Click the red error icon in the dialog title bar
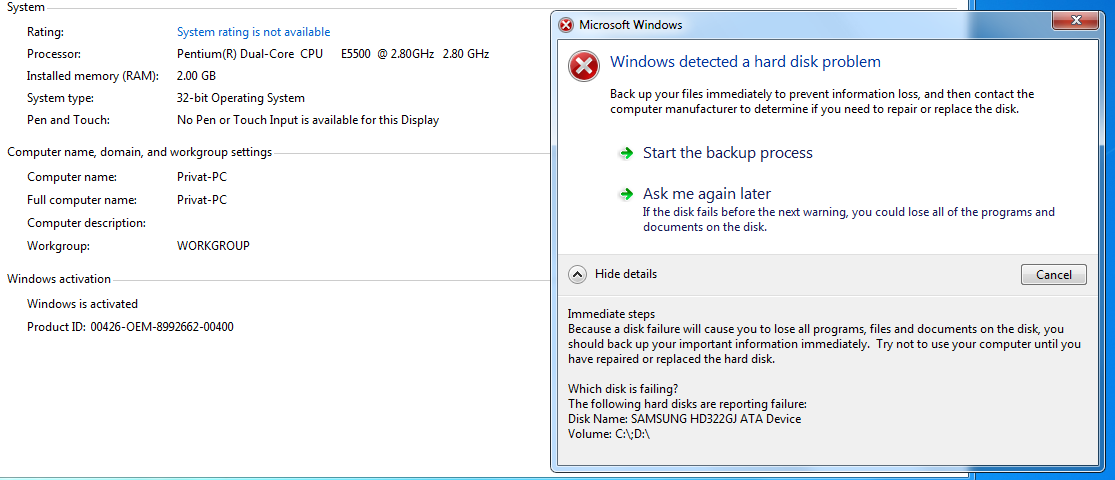This screenshot has width=1115, height=480. click(566, 24)
